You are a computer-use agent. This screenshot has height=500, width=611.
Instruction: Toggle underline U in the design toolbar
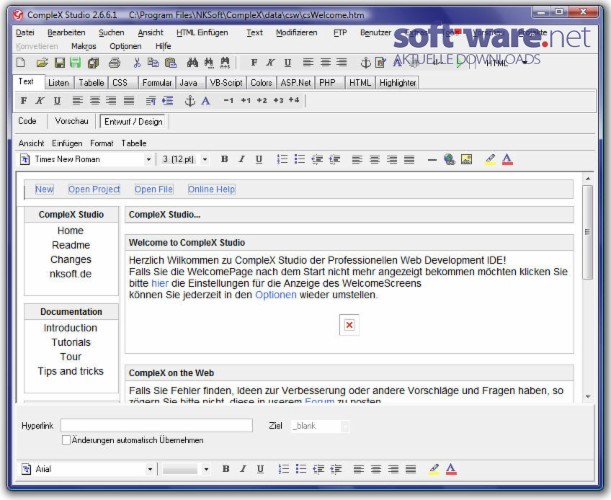tap(259, 159)
